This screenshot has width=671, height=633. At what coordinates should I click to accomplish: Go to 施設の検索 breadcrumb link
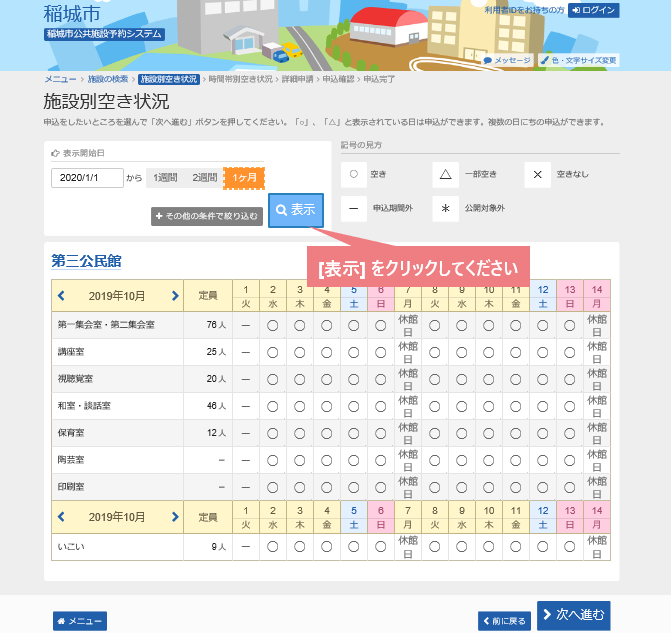pyautogui.click(x=108, y=79)
